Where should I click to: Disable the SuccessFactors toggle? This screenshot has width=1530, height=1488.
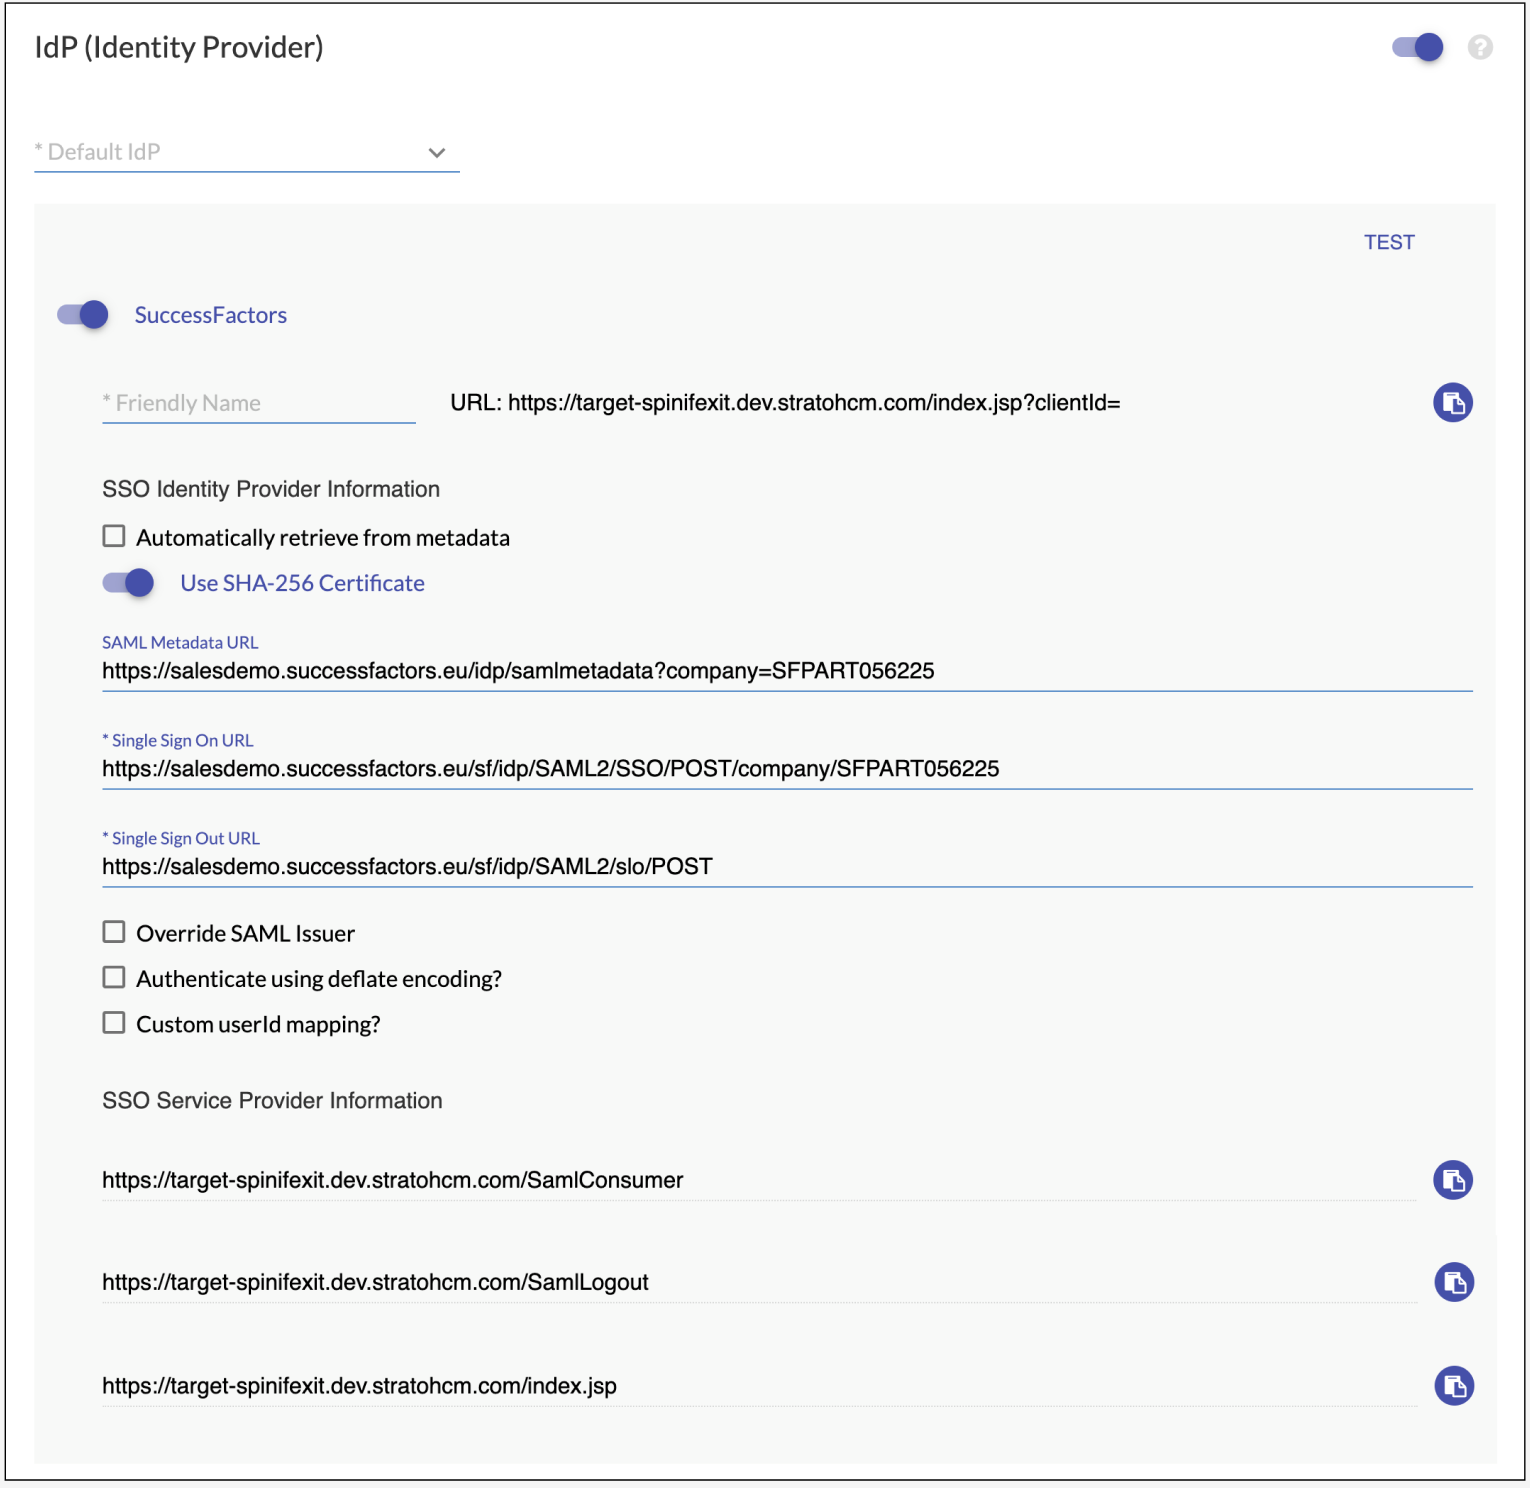coord(83,315)
